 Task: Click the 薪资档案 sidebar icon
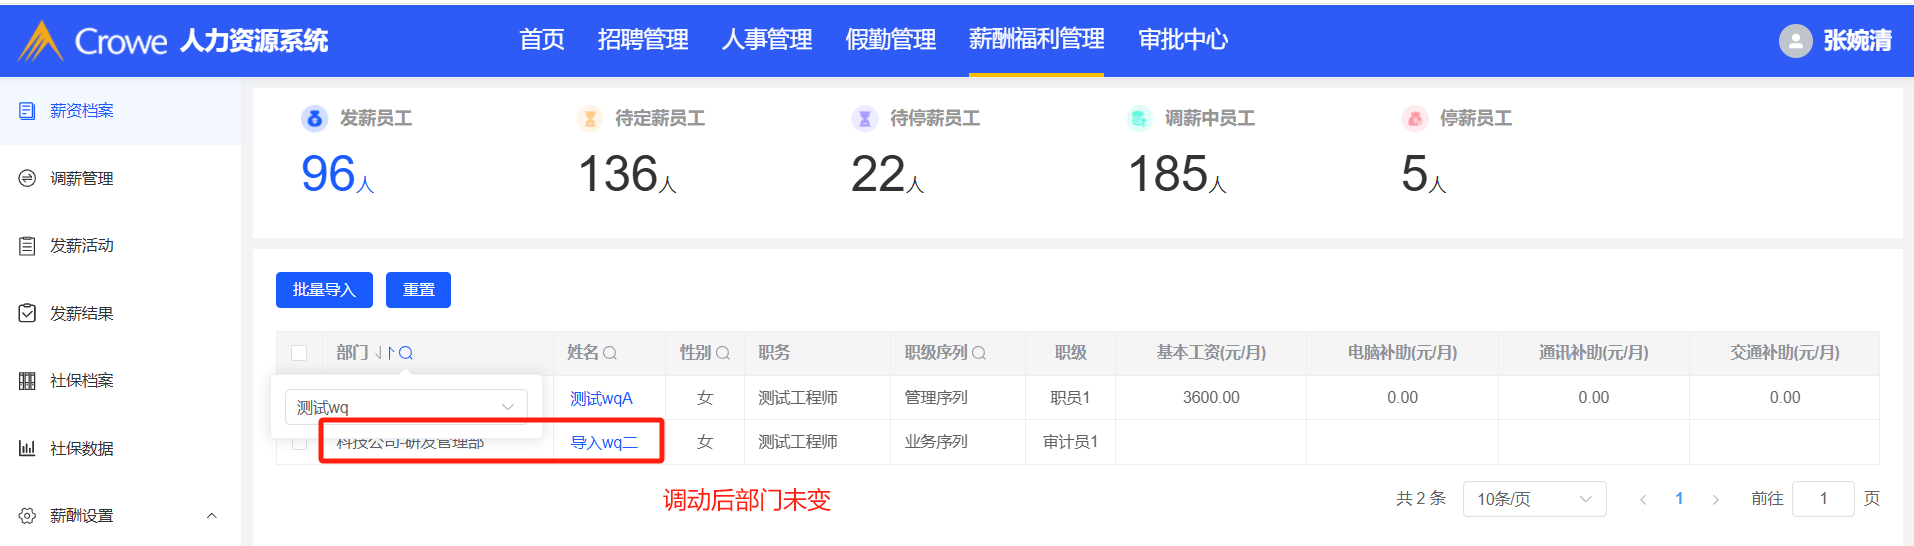click(x=27, y=111)
